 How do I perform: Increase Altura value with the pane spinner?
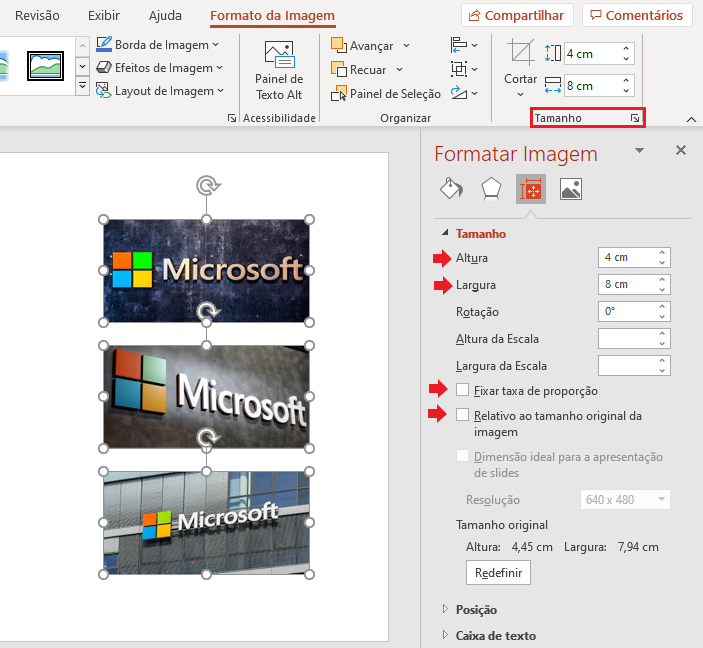tap(662, 252)
